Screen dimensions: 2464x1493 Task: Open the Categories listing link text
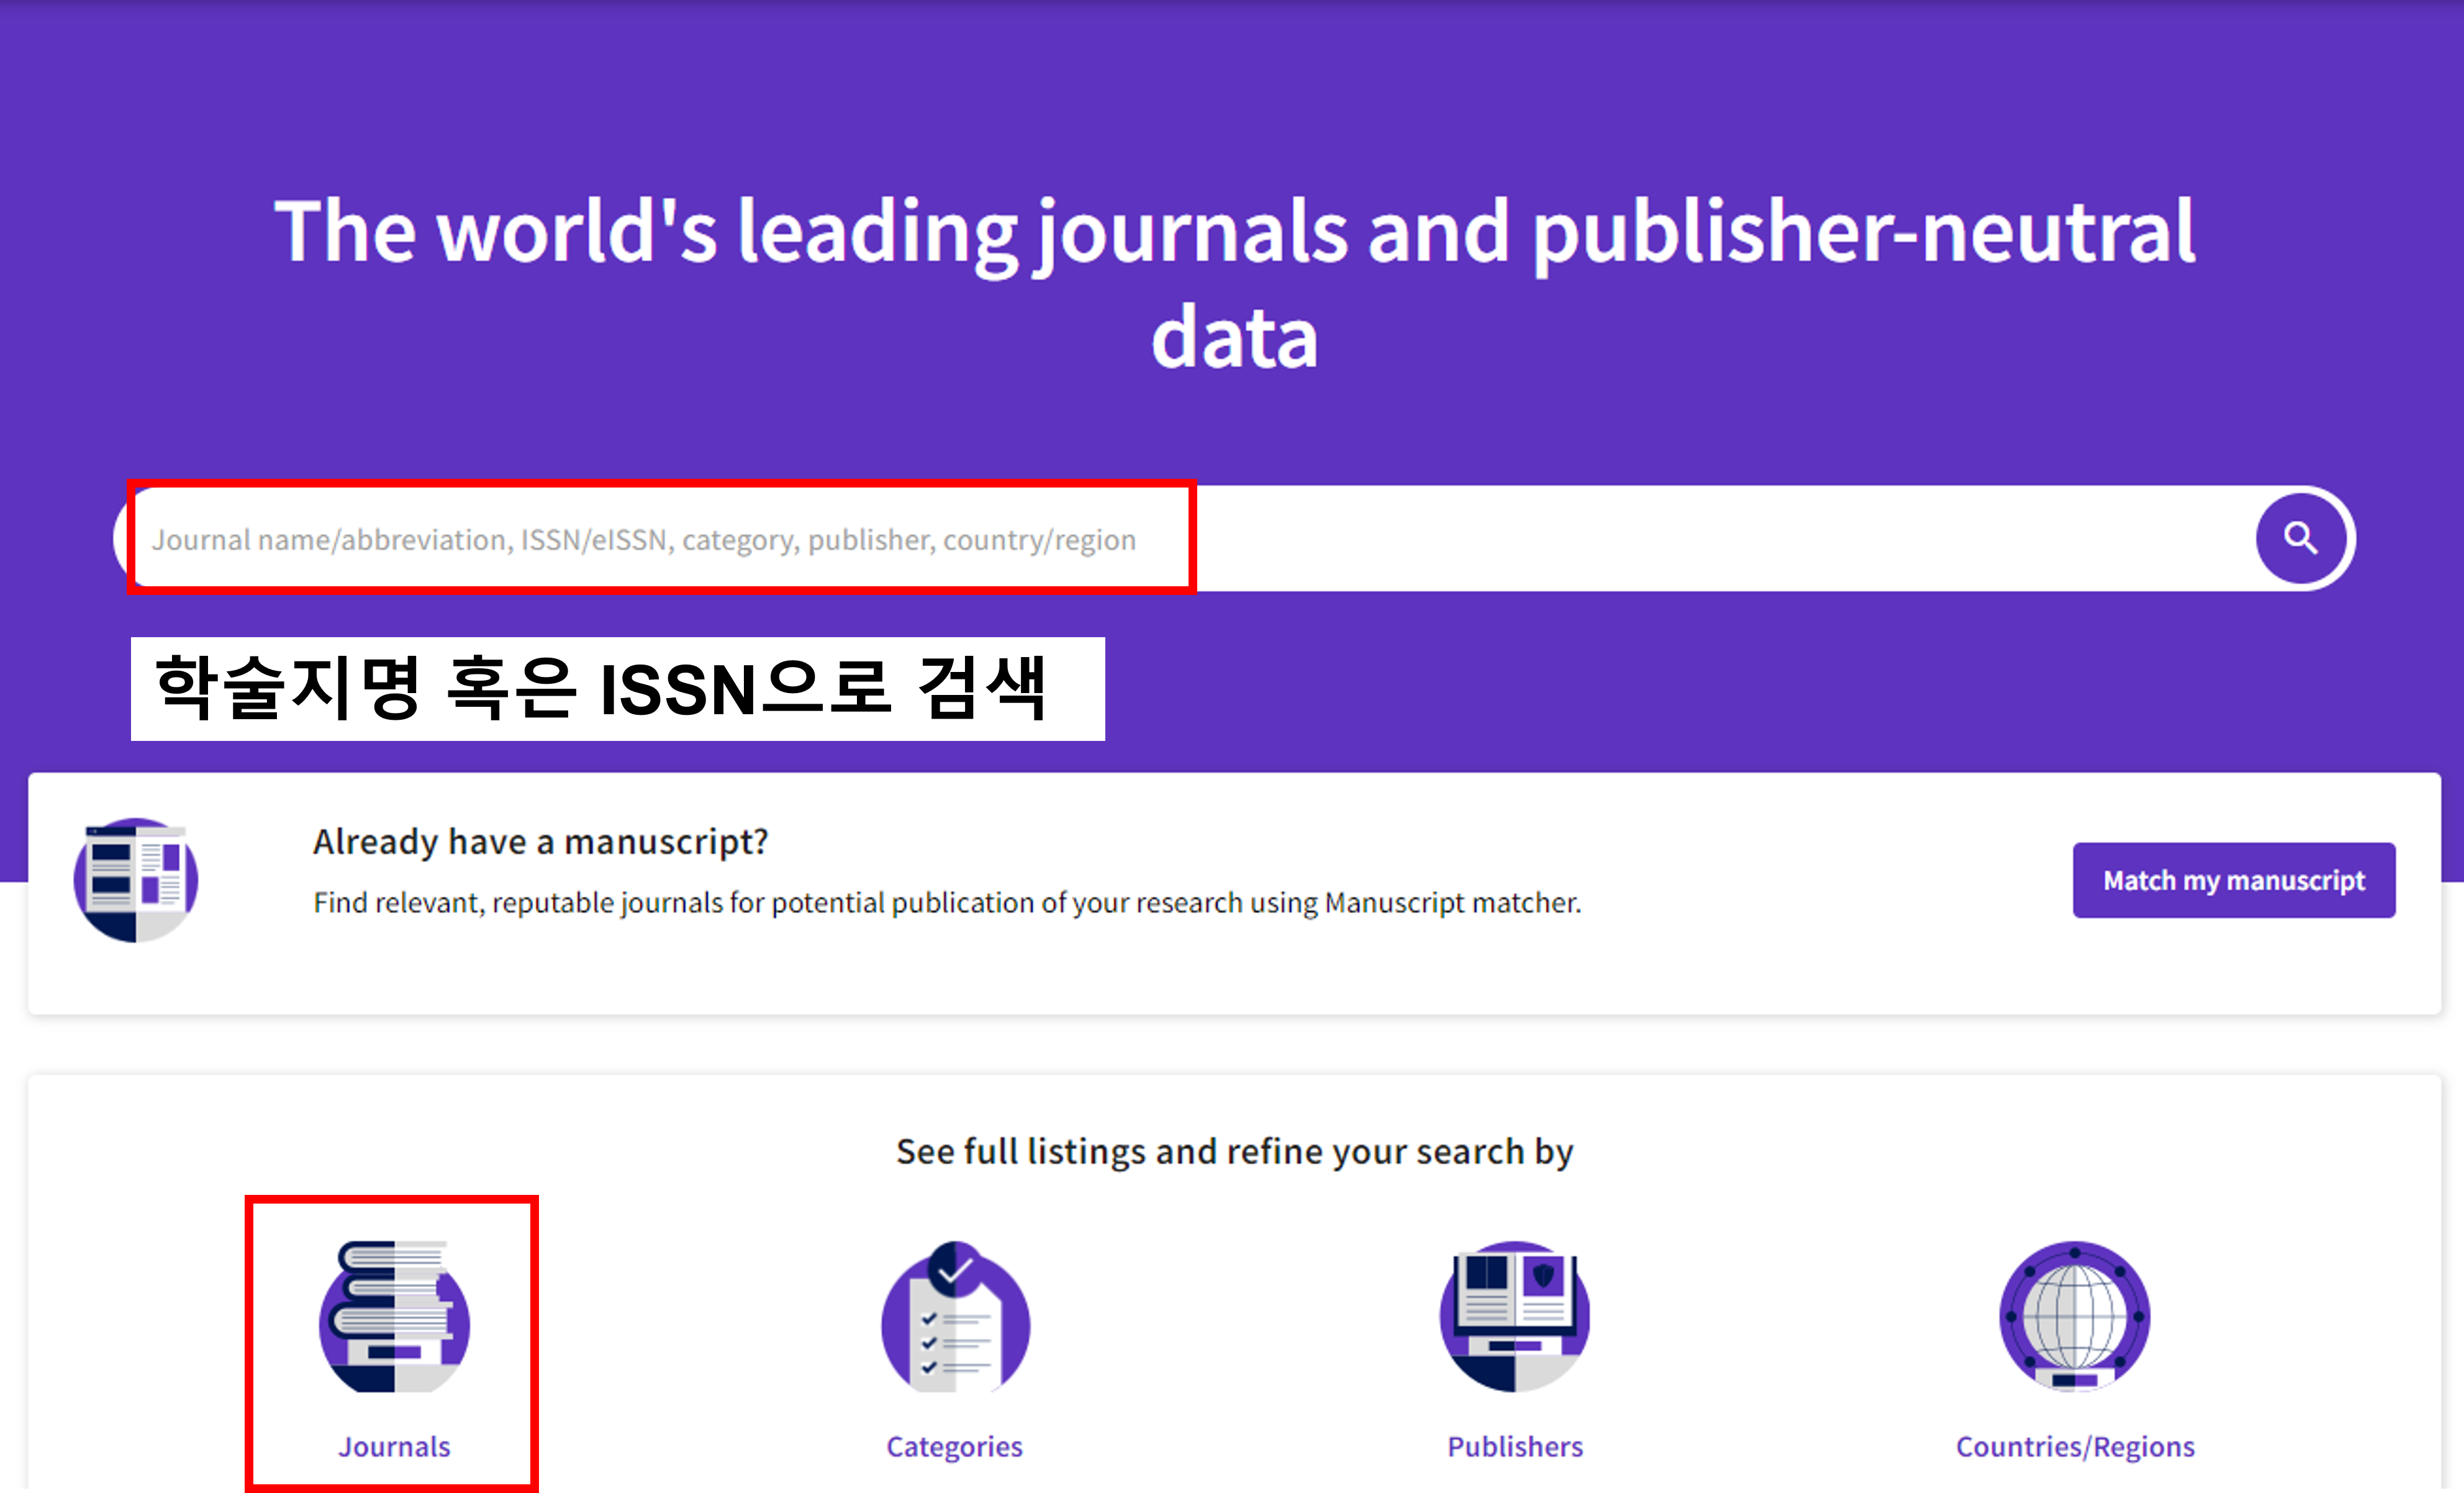[x=954, y=1446]
